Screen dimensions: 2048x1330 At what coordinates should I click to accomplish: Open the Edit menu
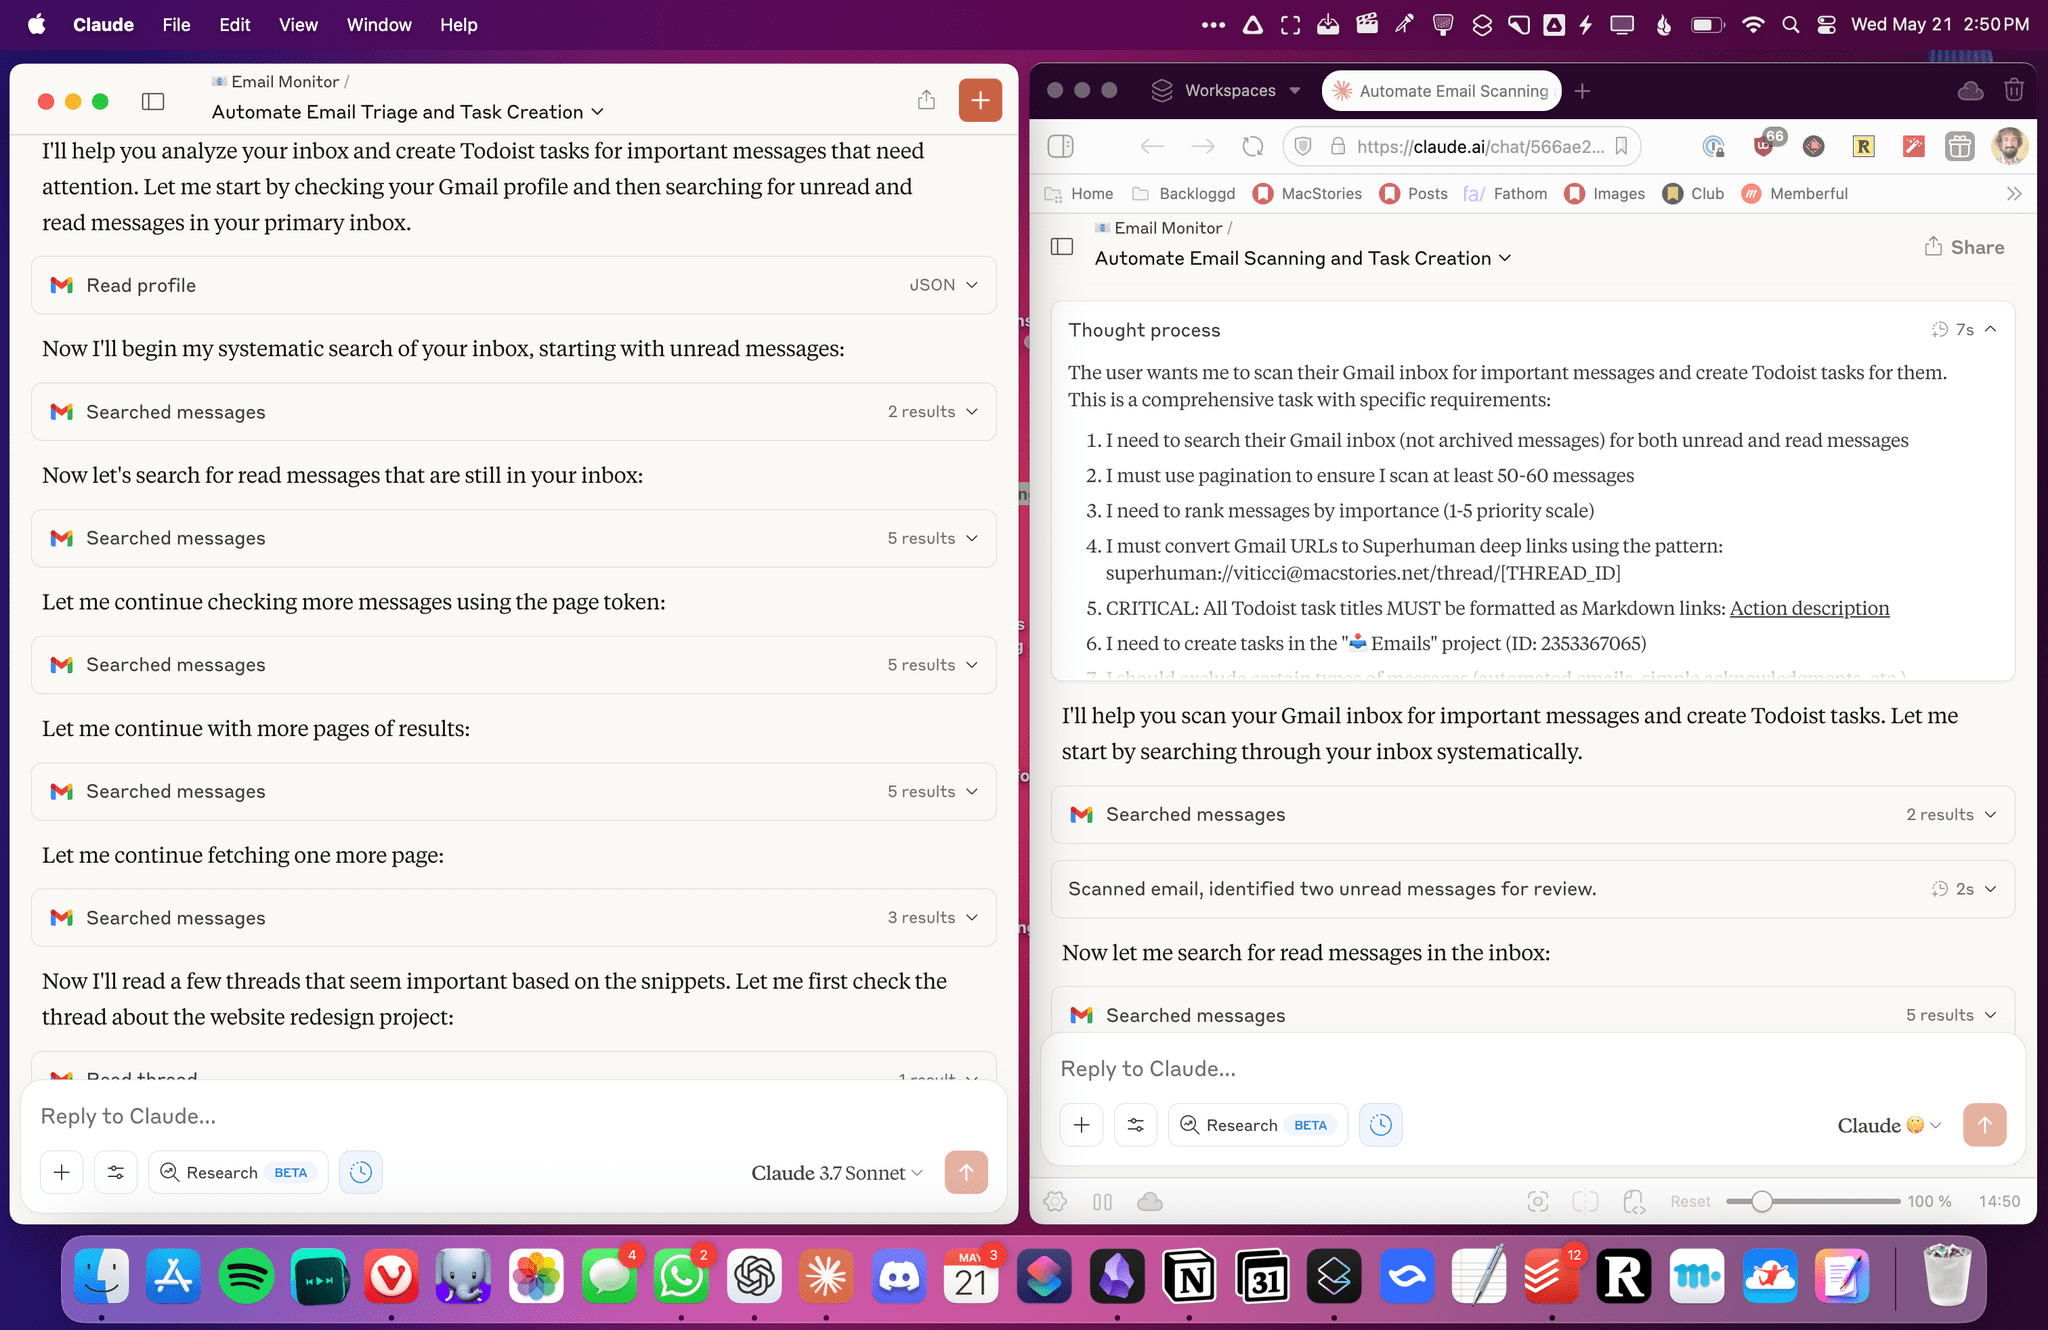[234, 24]
